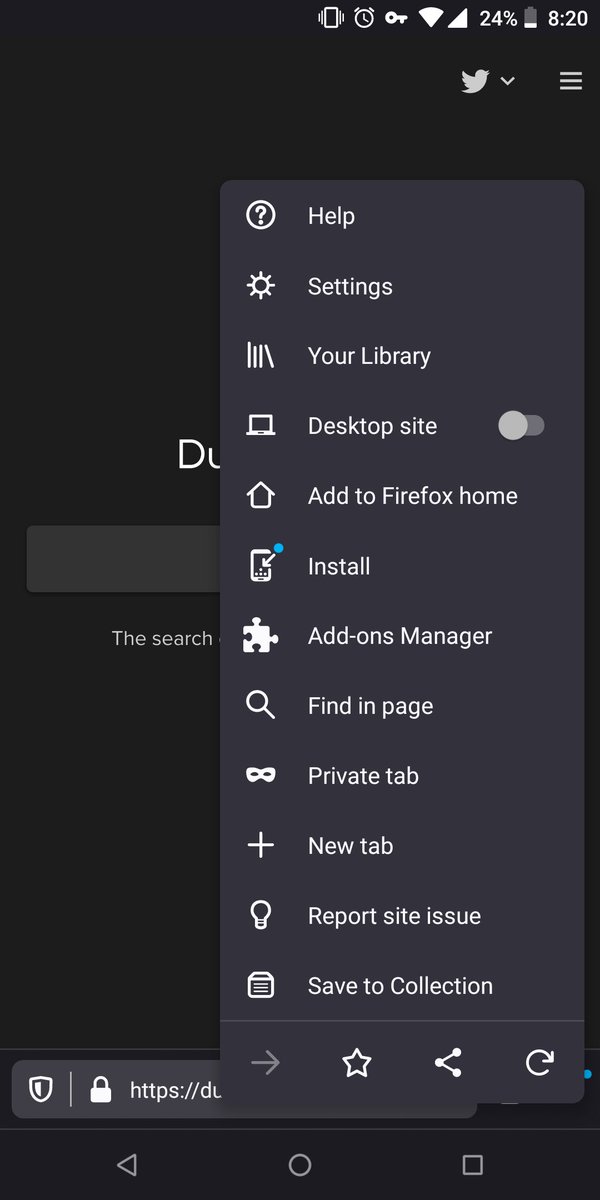
Task: Click the plus icon for New tab
Action: click(260, 846)
